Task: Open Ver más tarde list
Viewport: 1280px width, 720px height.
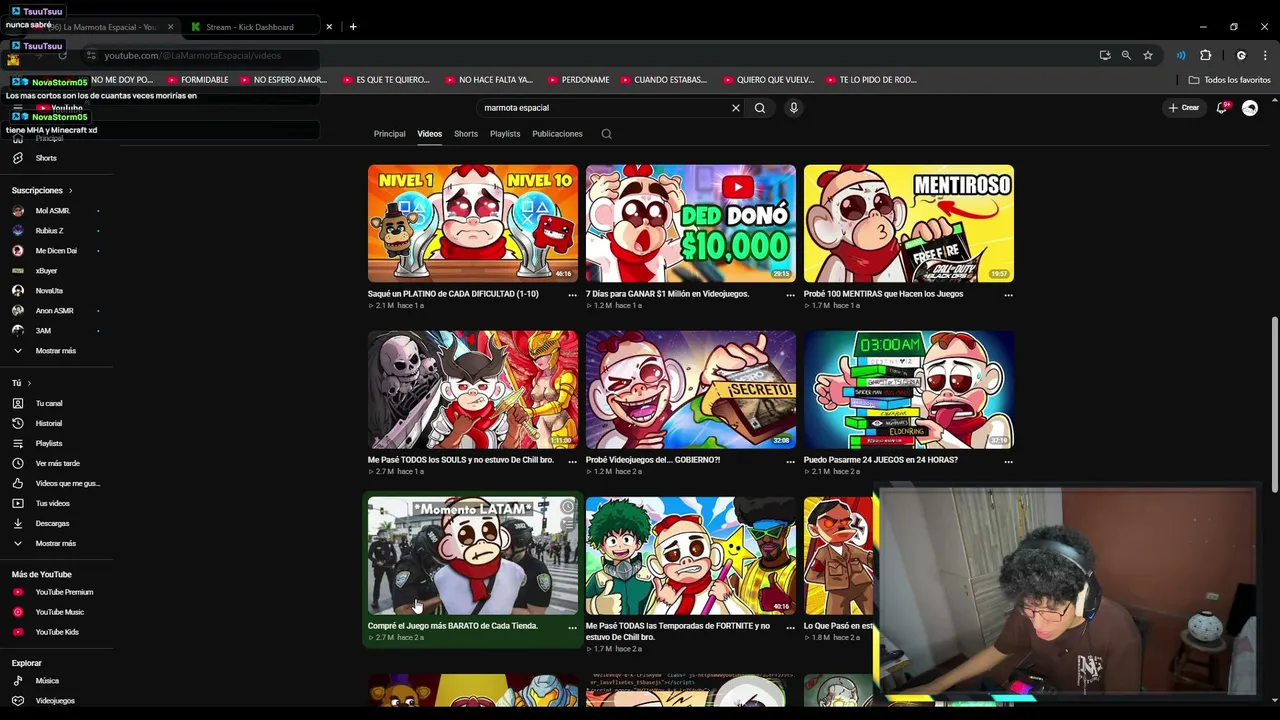Action: tap(58, 463)
